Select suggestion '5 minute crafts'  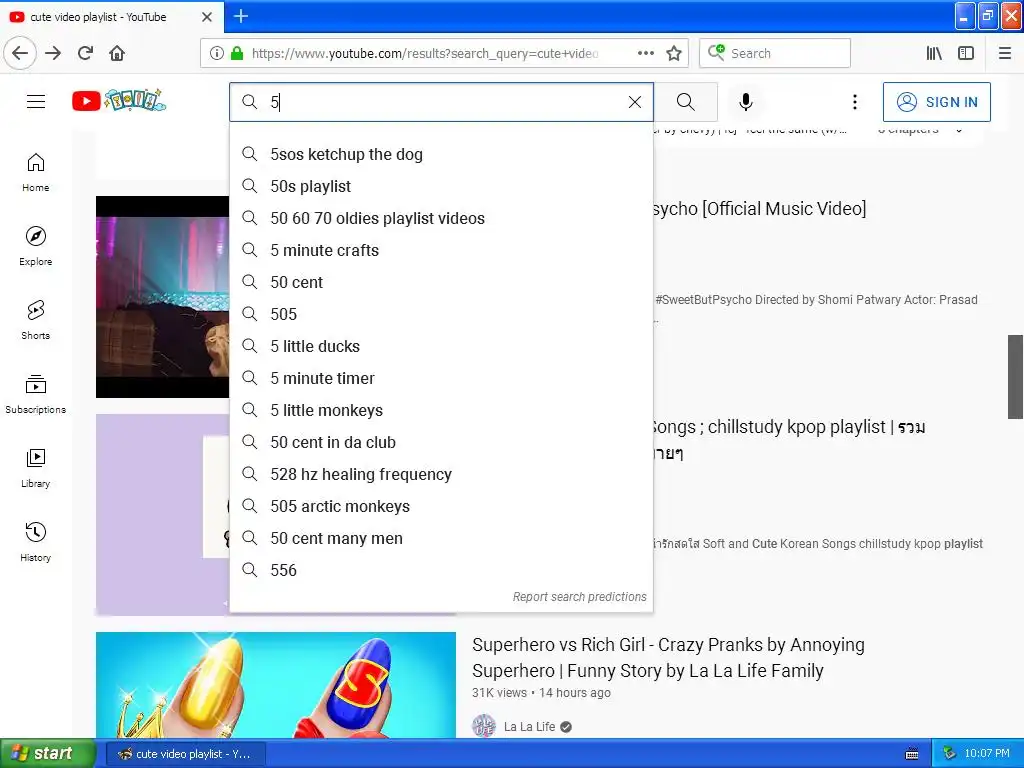click(441, 250)
